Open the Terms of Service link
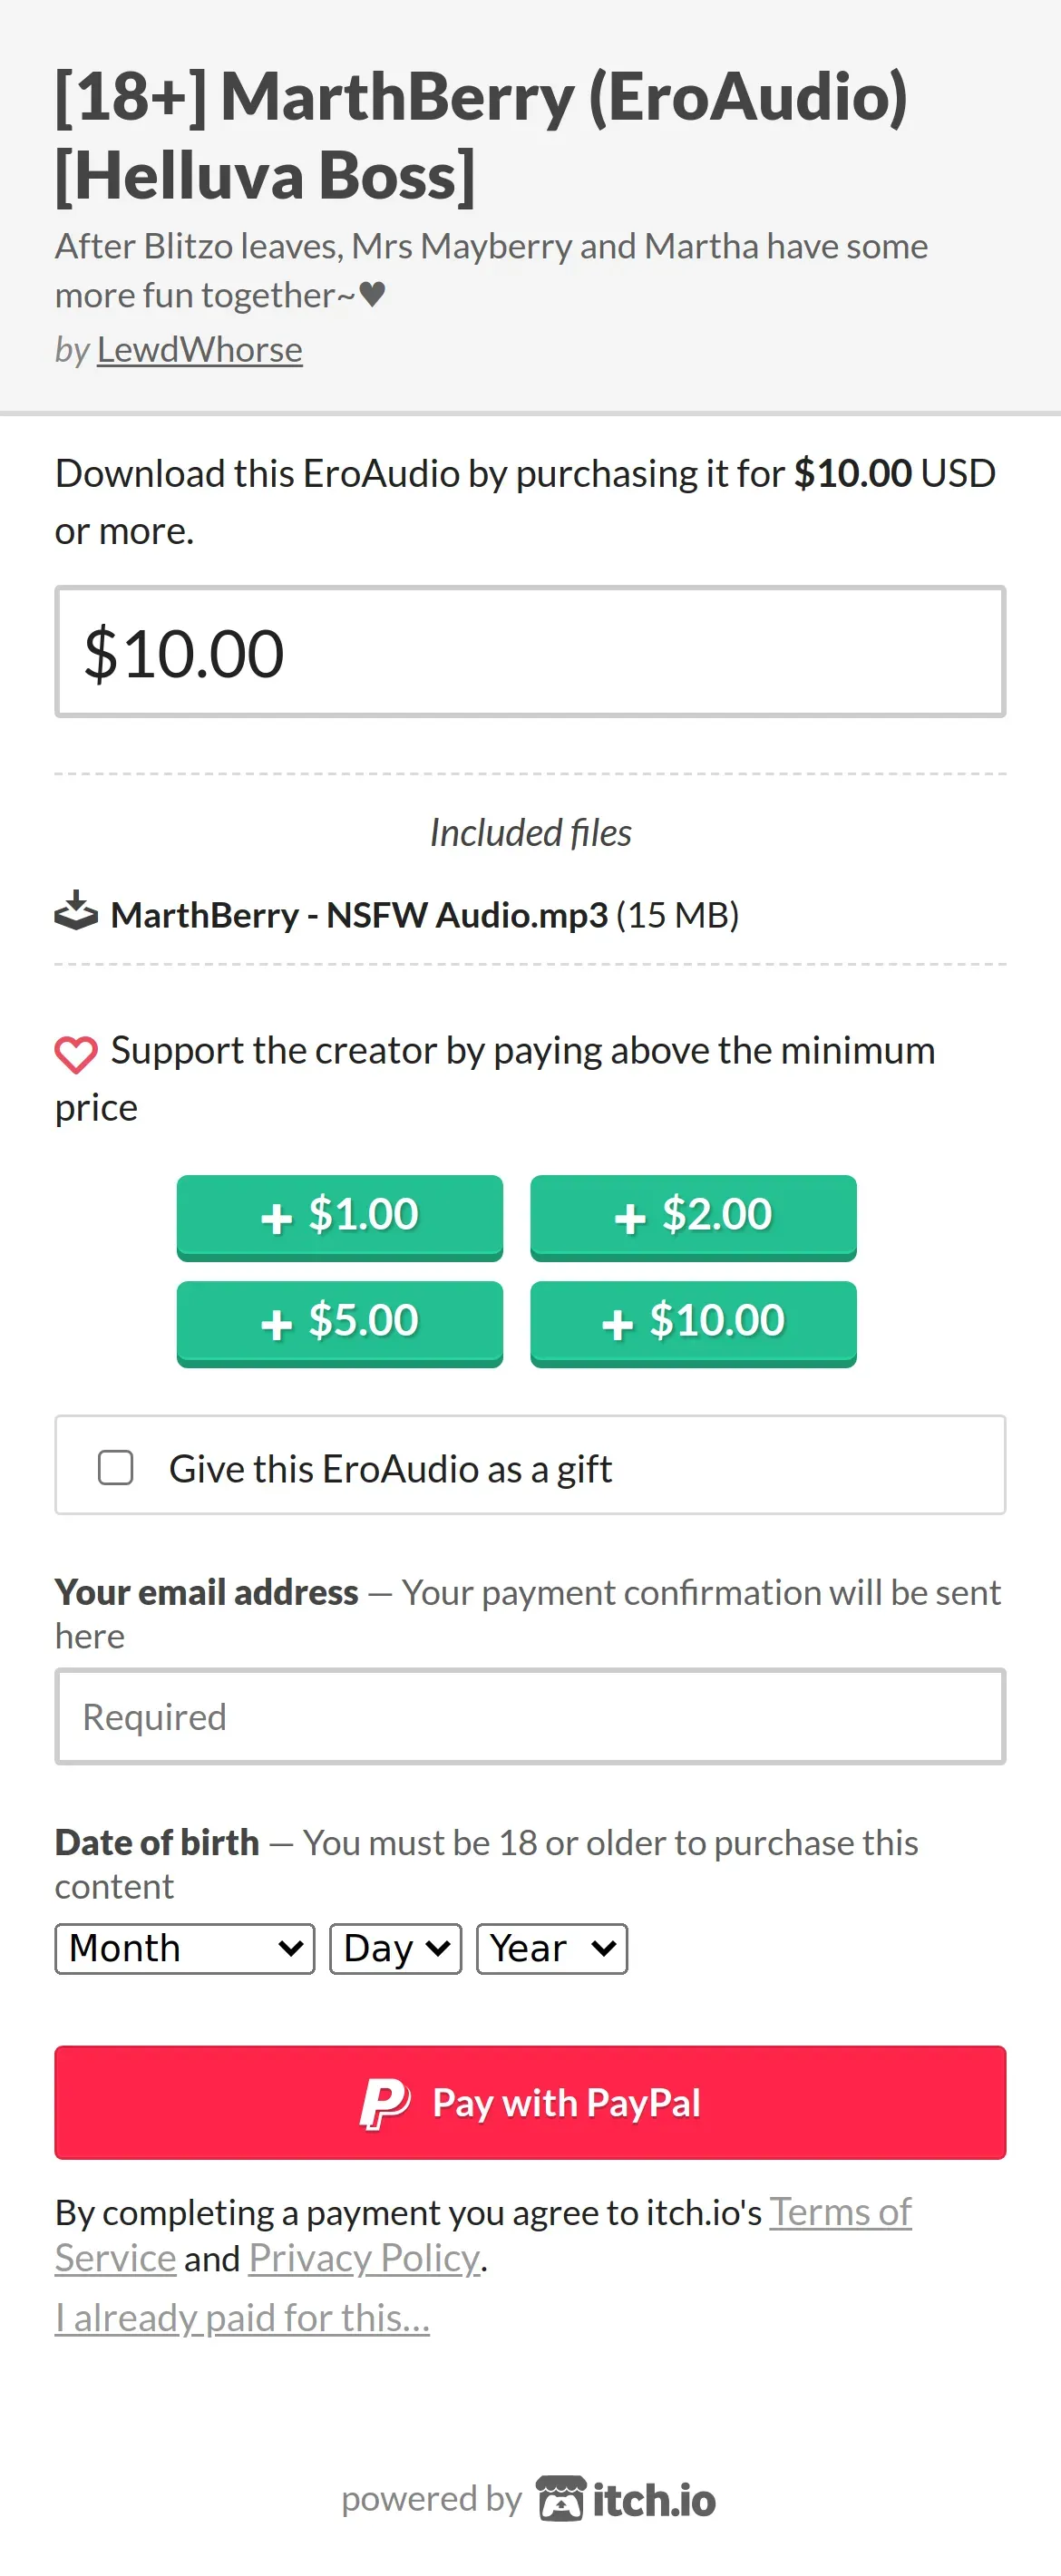This screenshot has width=1061, height=2576. pyautogui.click(x=840, y=2213)
